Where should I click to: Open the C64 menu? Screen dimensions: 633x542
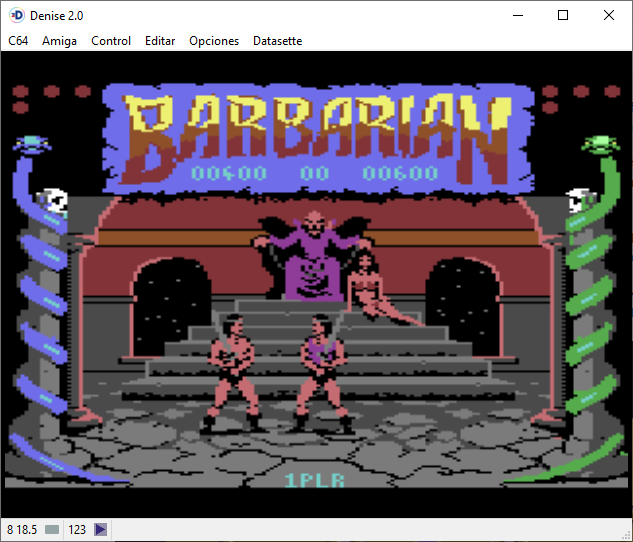(x=18, y=41)
